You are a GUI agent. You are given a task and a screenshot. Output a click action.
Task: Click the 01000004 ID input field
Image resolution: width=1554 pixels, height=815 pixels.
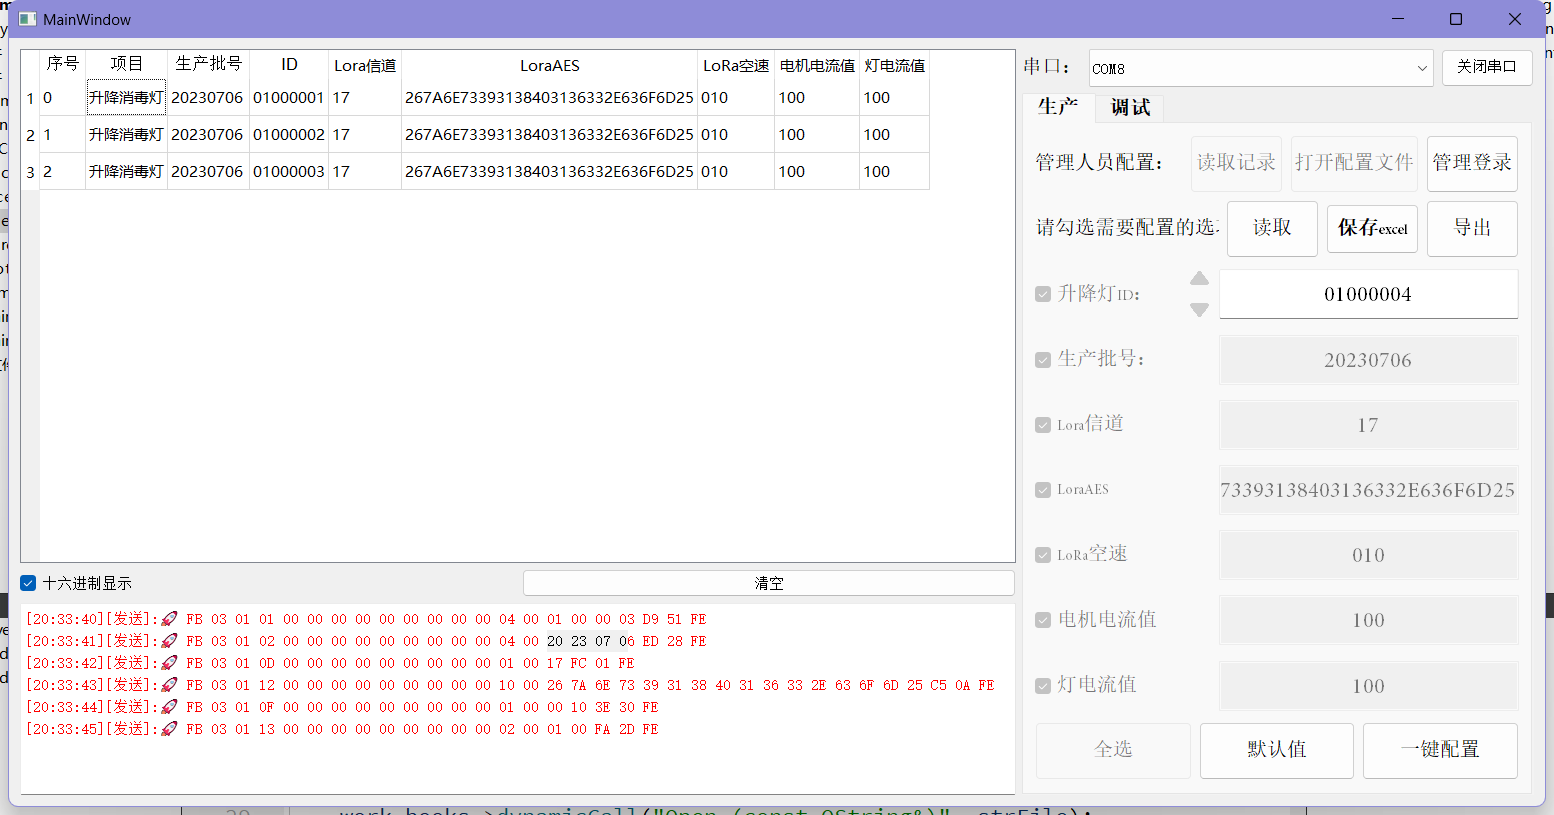point(1368,293)
